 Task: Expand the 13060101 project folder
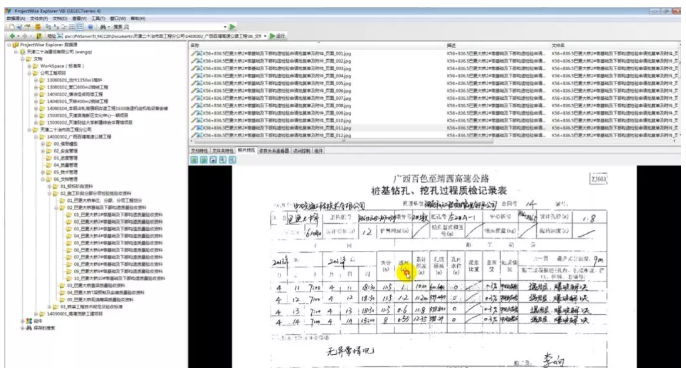tap(36, 80)
